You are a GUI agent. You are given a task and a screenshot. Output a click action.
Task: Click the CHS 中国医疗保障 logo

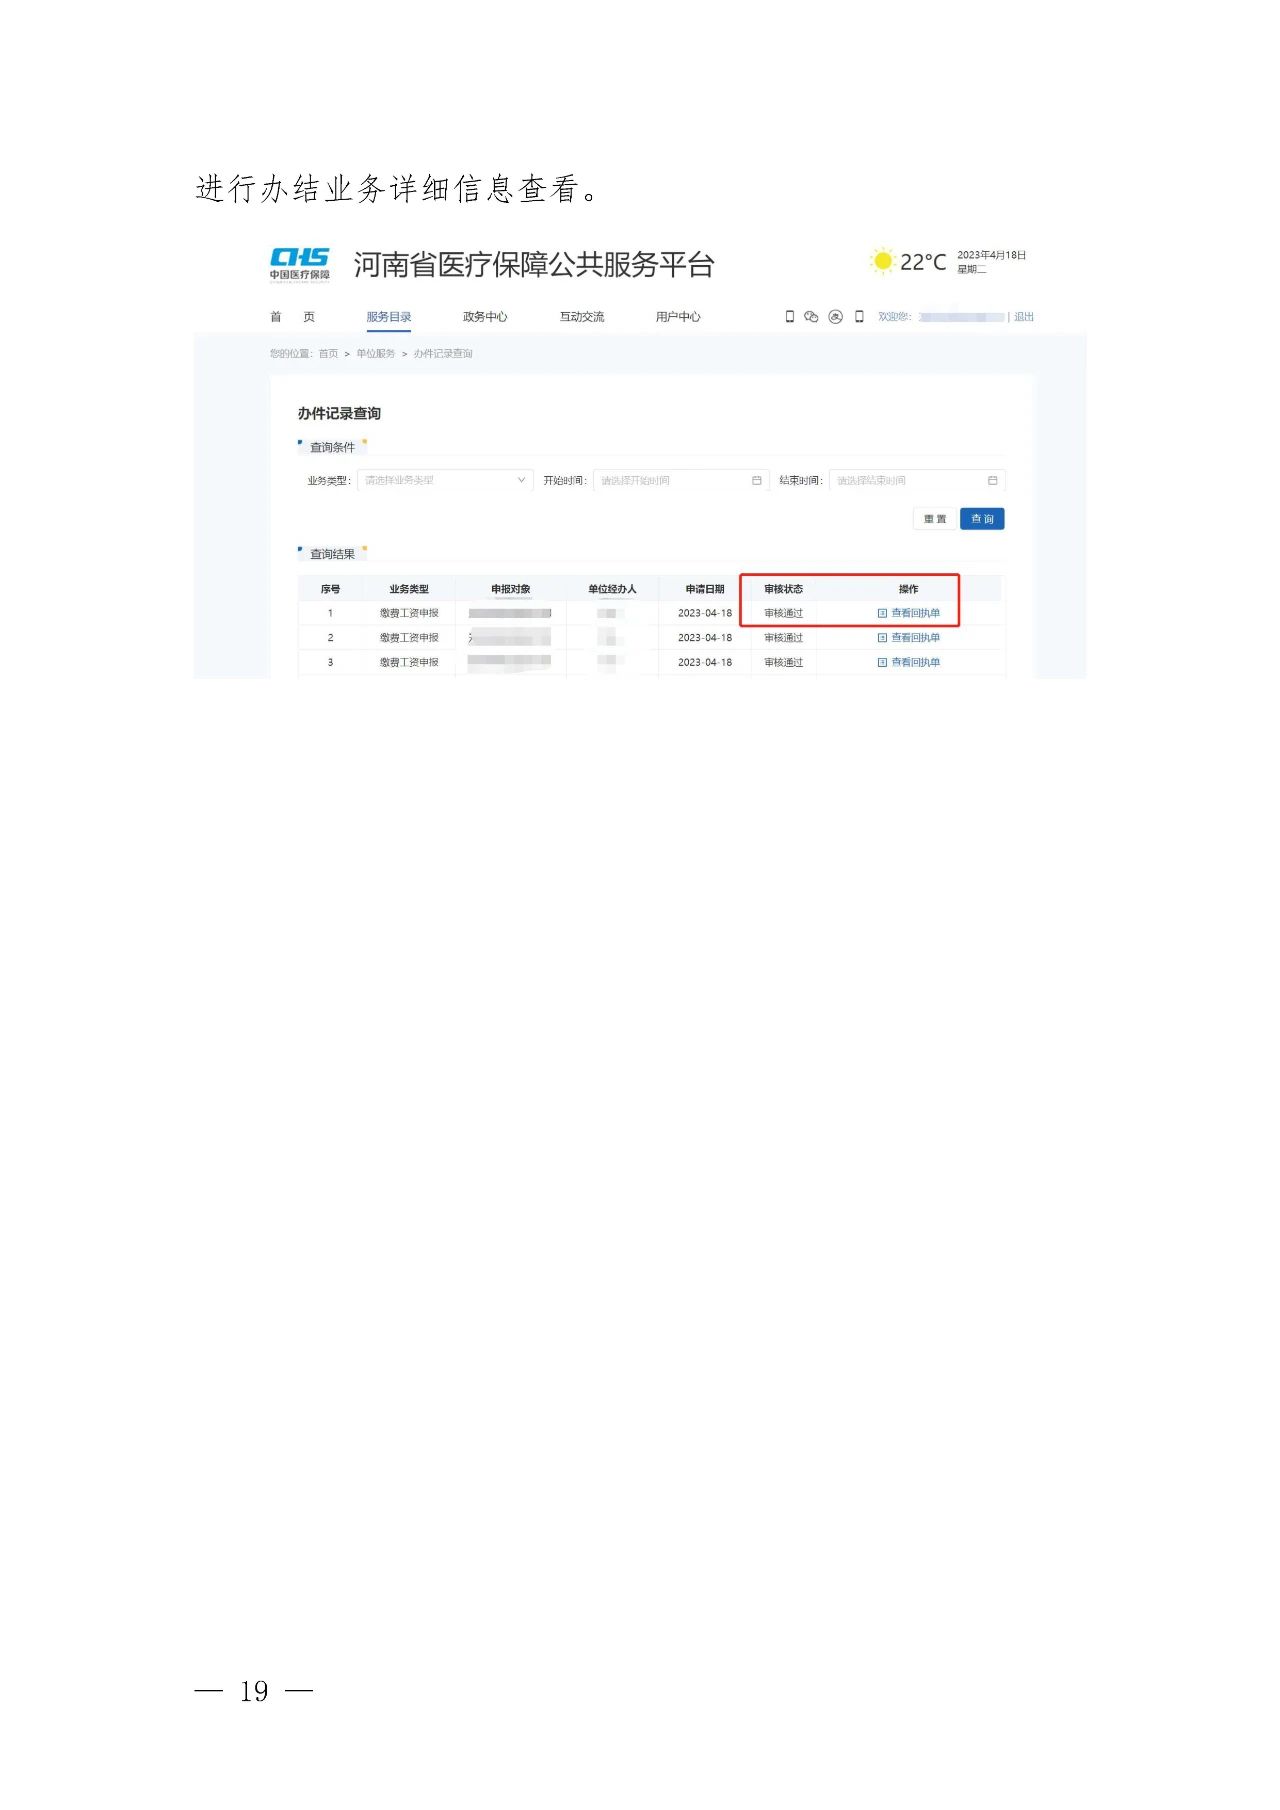click(x=299, y=265)
